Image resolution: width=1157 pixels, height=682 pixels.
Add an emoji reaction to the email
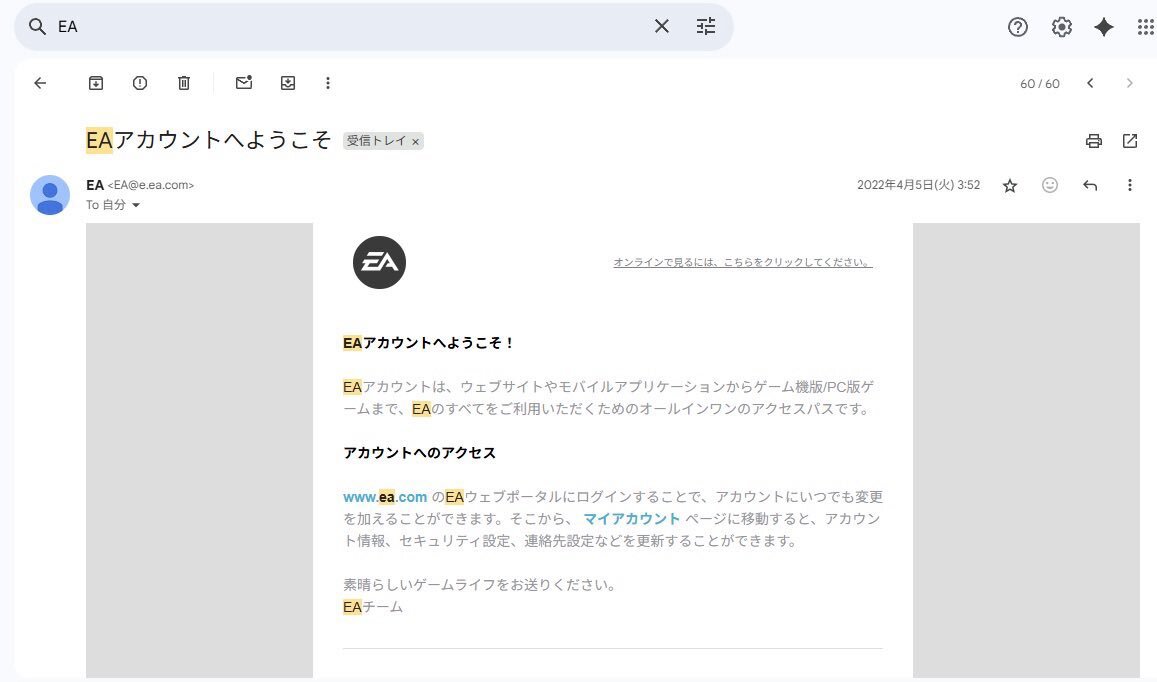point(1050,185)
